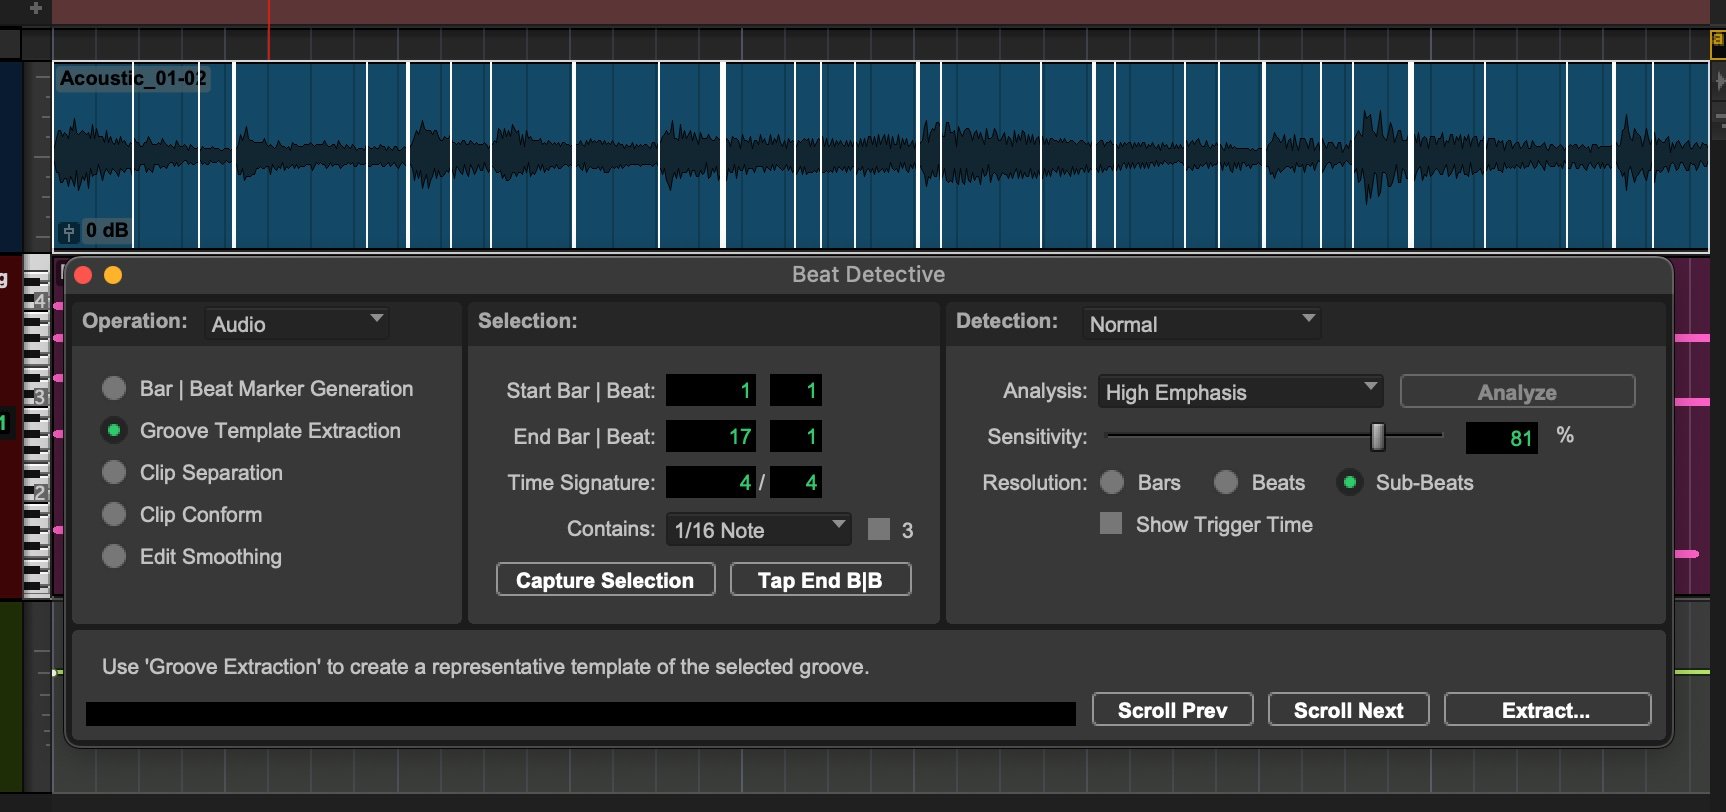Set resolution to Beats
Image resolution: width=1726 pixels, height=812 pixels.
point(1226,482)
